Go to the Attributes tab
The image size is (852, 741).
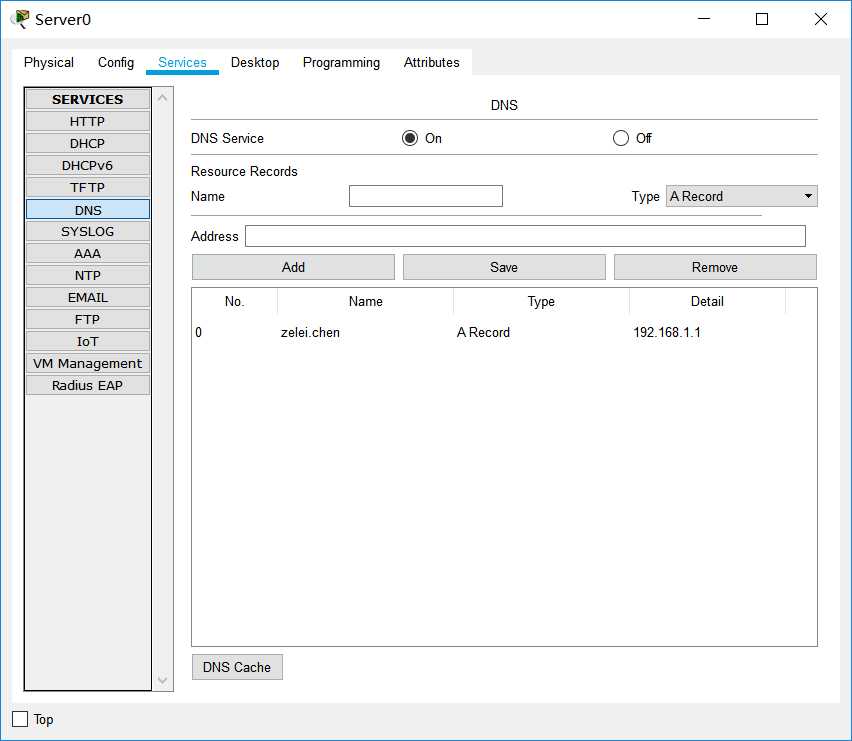tap(431, 62)
